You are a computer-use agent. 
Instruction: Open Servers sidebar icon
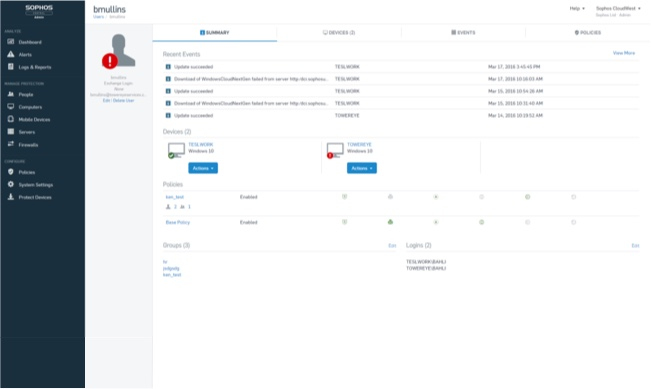(11, 132)
